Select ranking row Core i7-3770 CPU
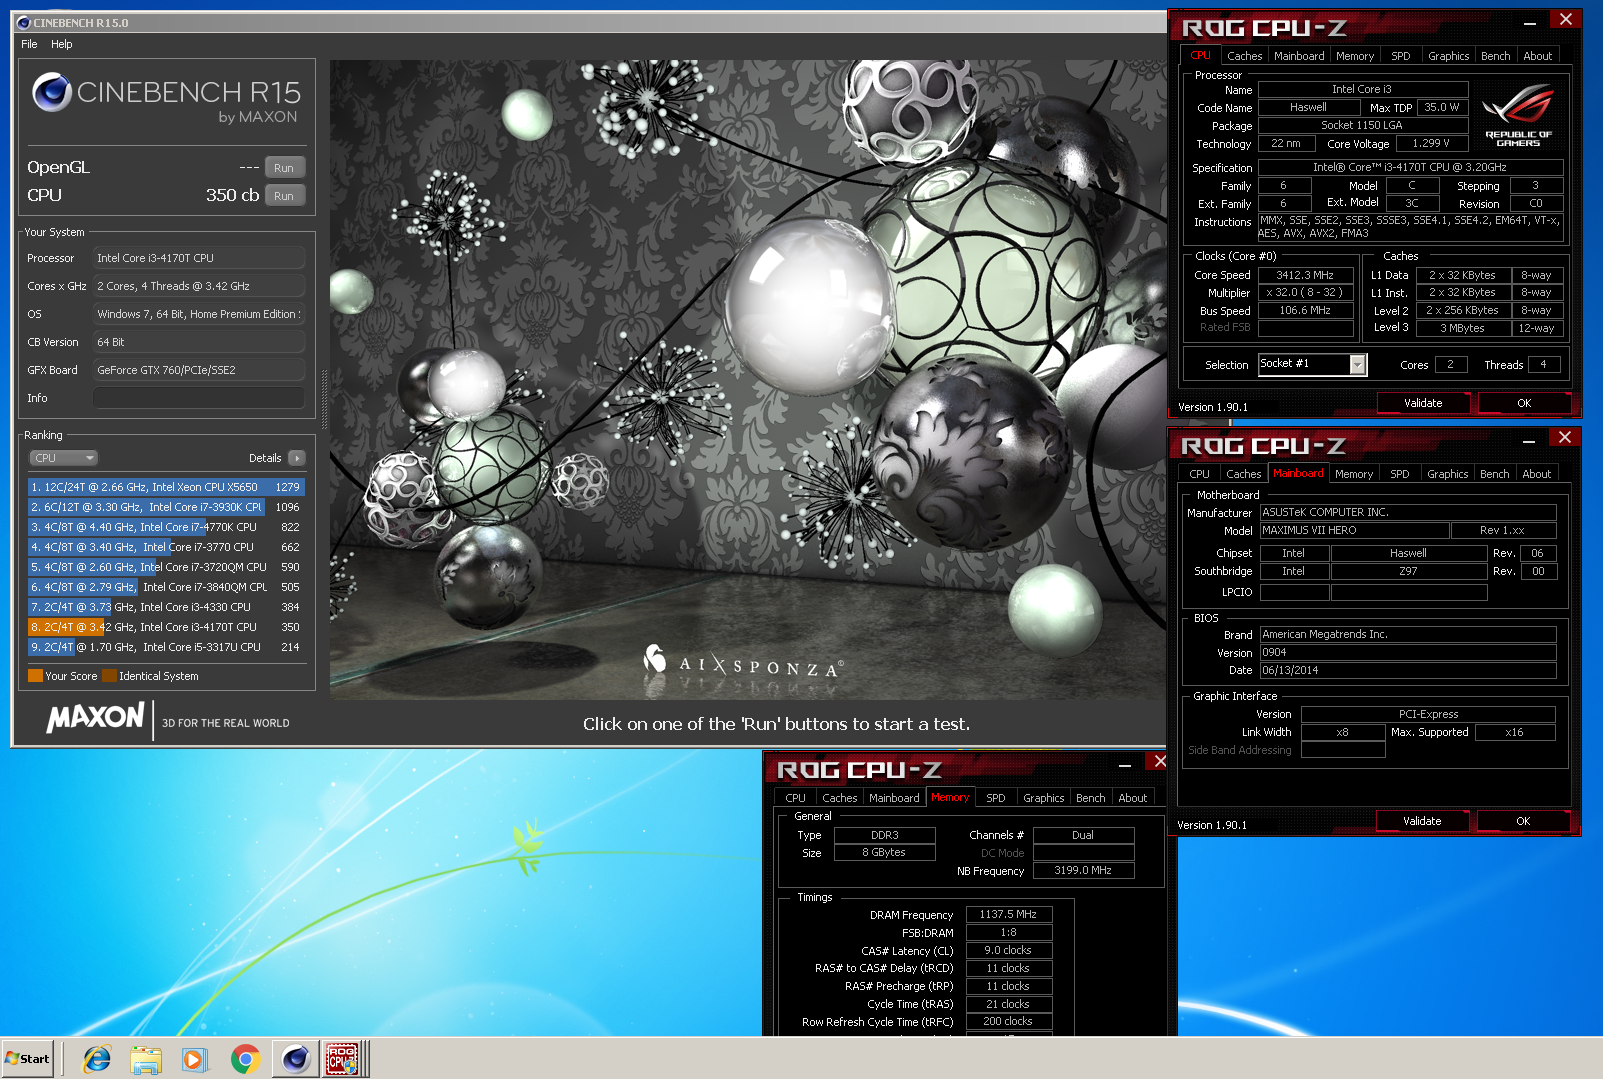Image resolution: width=1603 pixels, height=1079 pixels. (166, 547)
